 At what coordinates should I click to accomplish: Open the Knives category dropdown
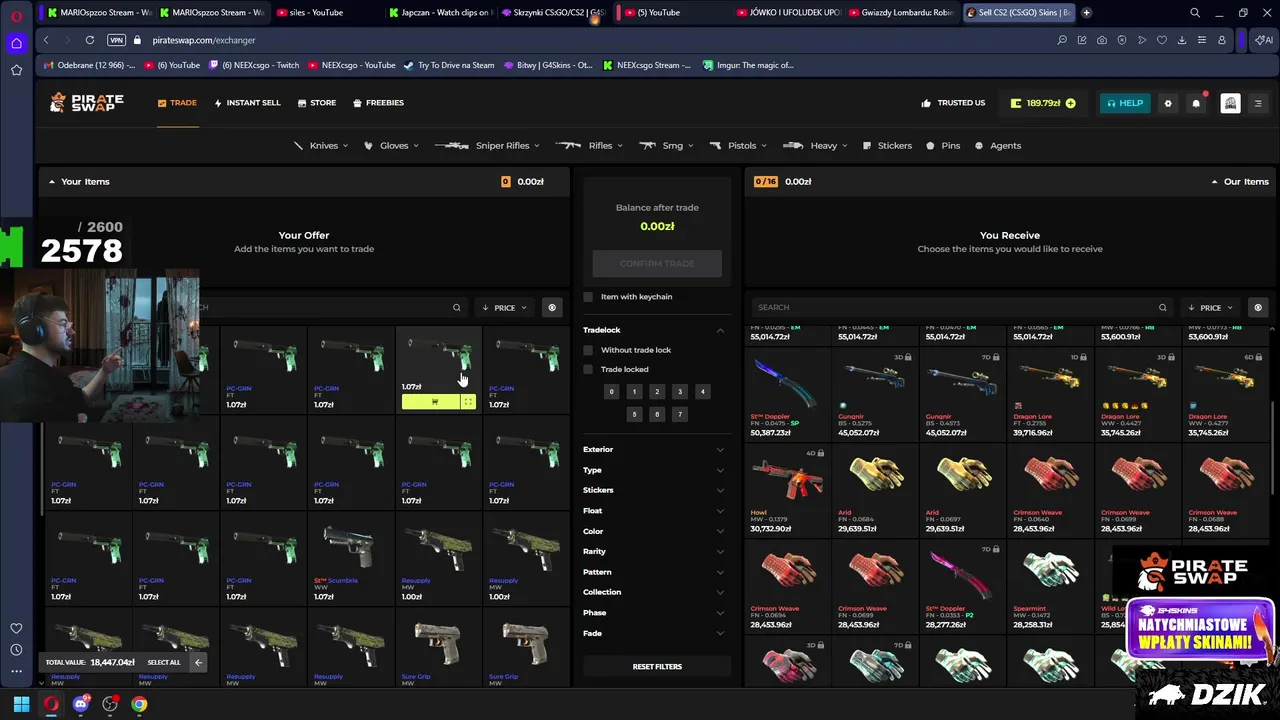[320, 146]
